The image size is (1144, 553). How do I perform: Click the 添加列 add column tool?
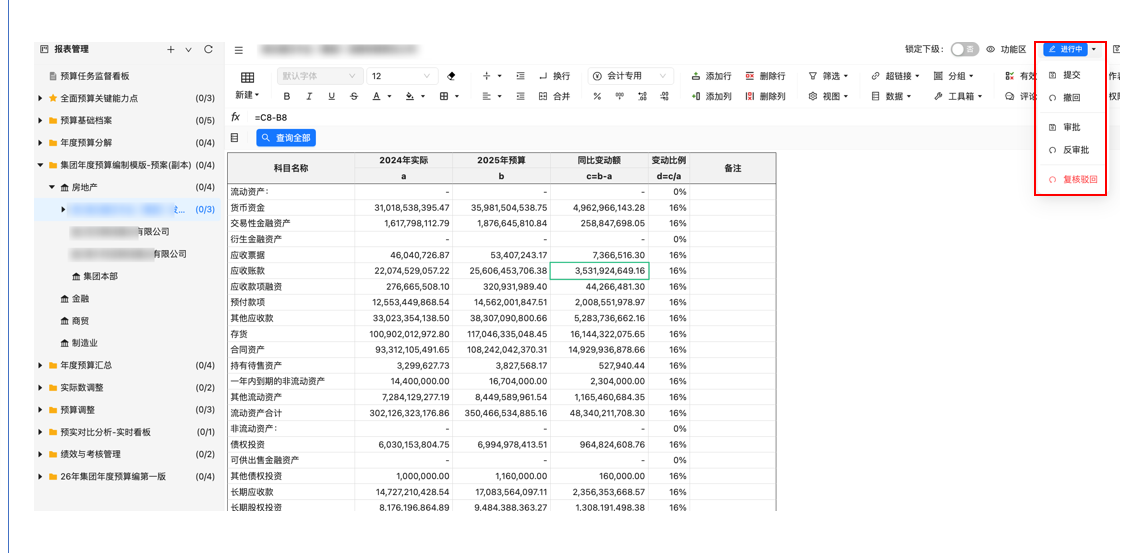[x=711, y=96]
